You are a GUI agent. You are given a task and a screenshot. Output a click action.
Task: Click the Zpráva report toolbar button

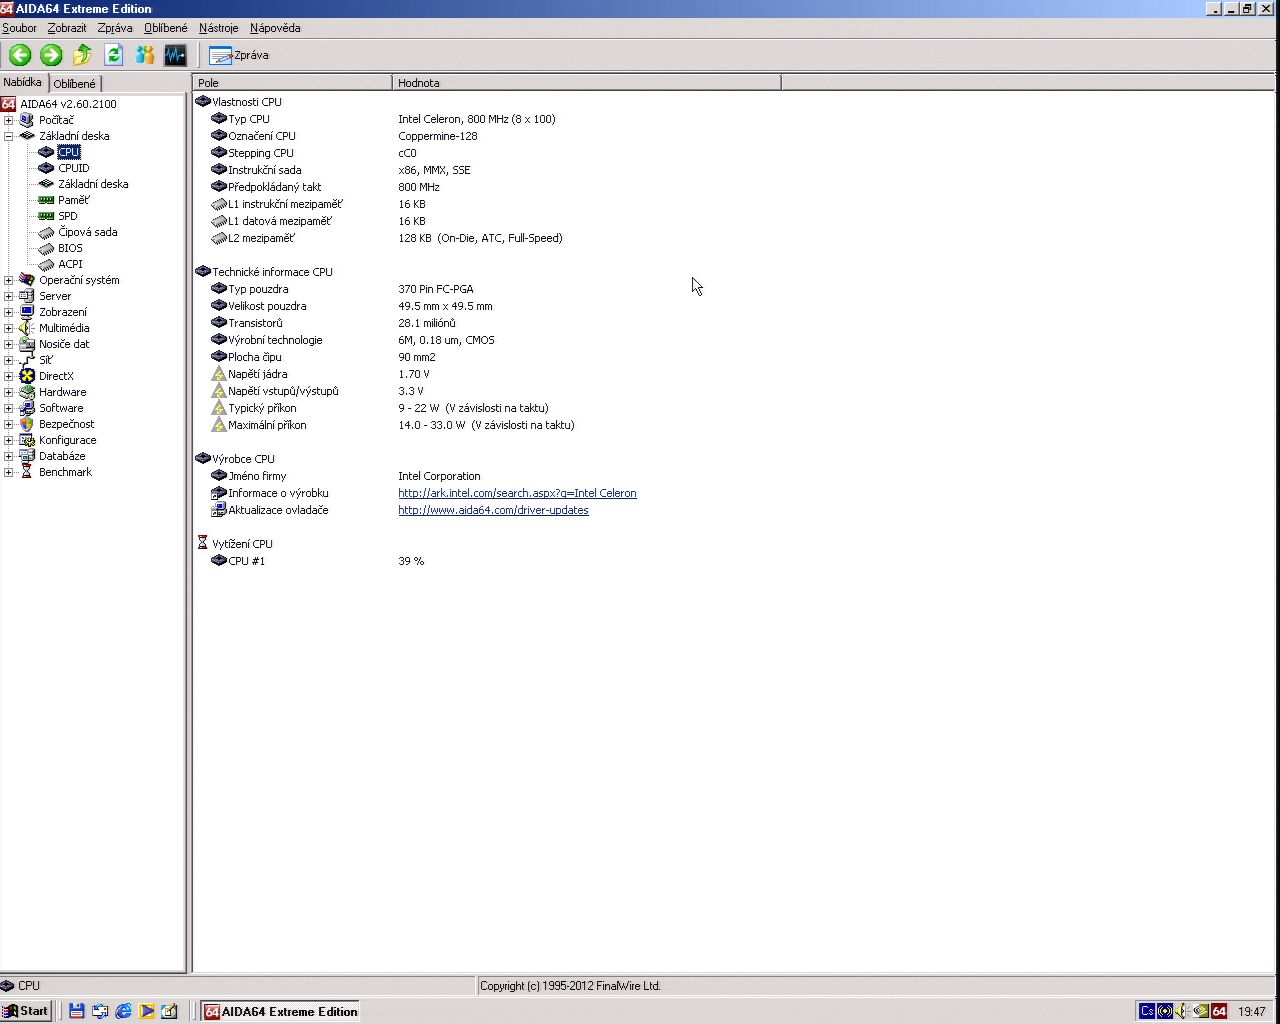[x=239, y=55]
